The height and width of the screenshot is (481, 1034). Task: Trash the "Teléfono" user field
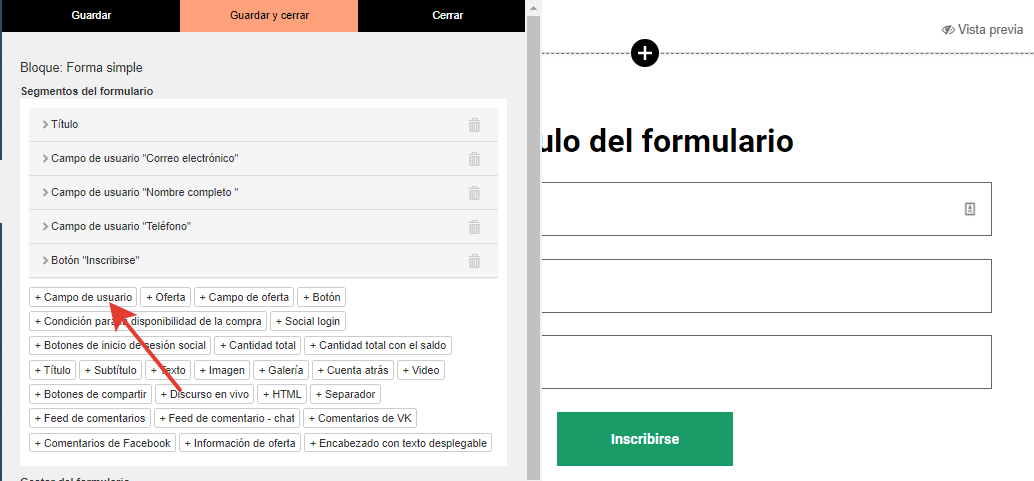pyautogui.click(x=474, y=227)
